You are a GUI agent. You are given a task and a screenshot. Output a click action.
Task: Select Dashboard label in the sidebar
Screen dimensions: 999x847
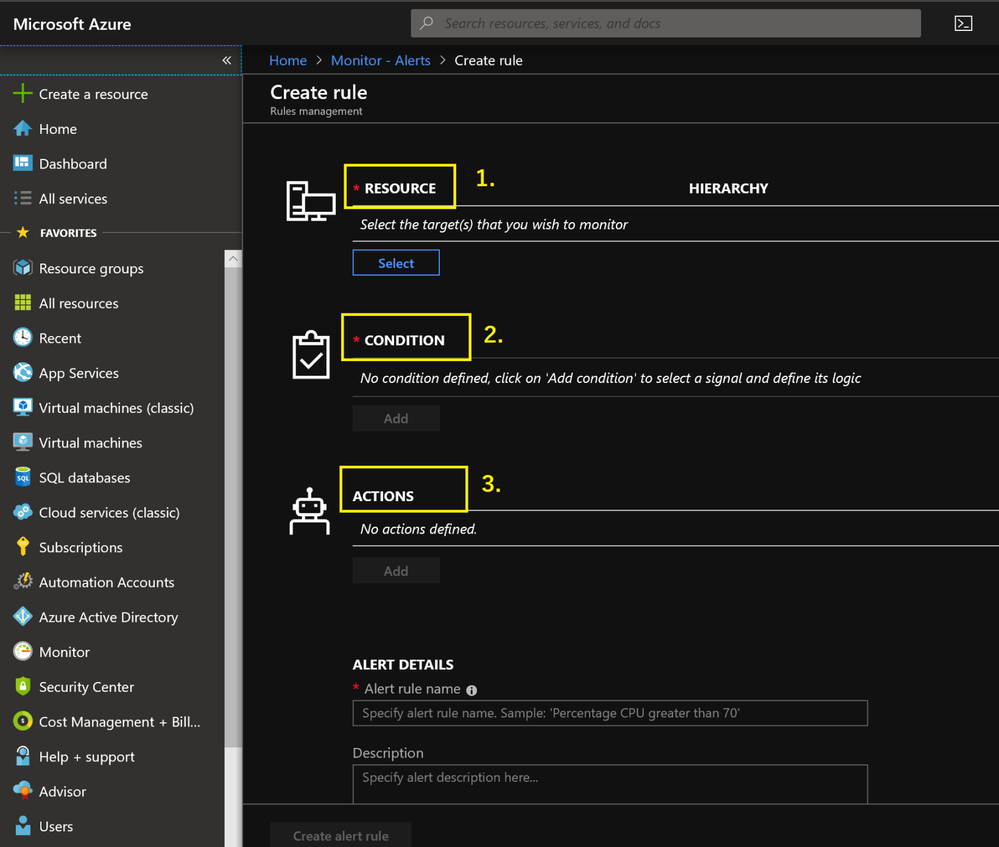click(x=73, y=164)
